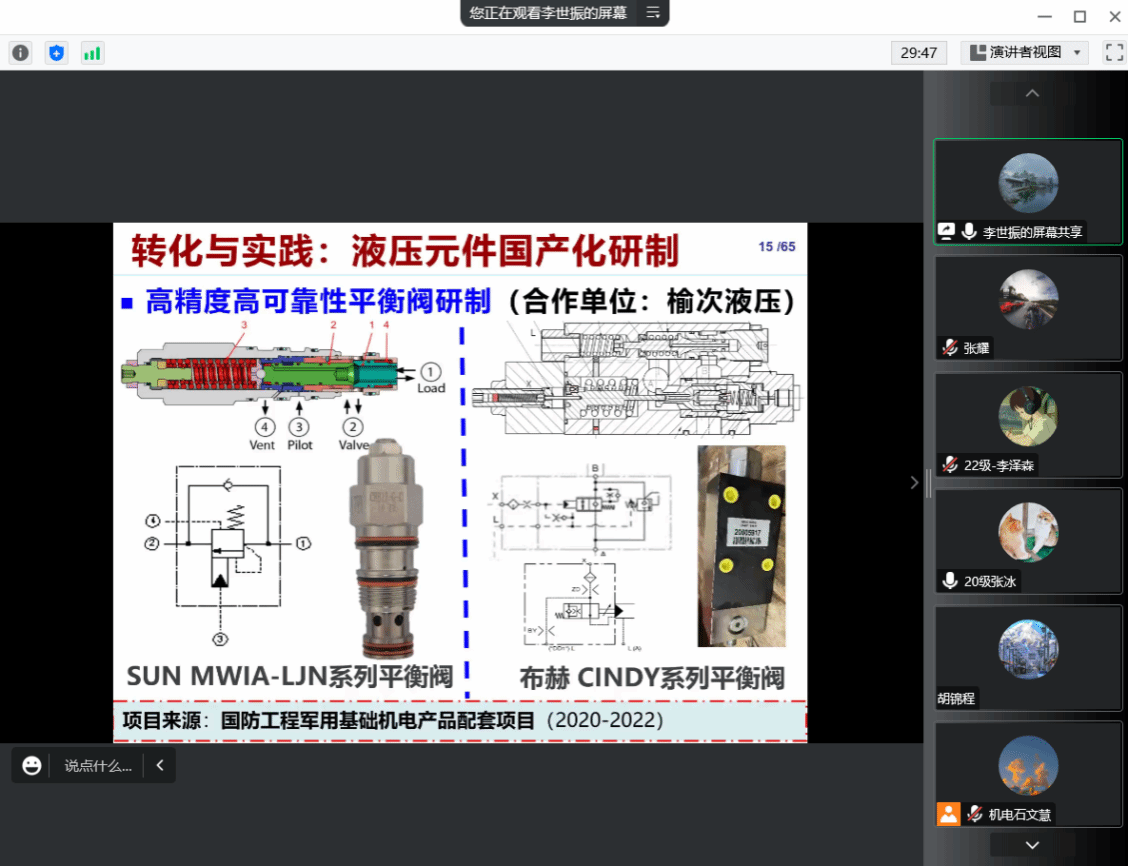Click microphone icon on 李世振 tile
Image resolution: width=1128 pixels, height=866 pixels.
click(969, 231)
